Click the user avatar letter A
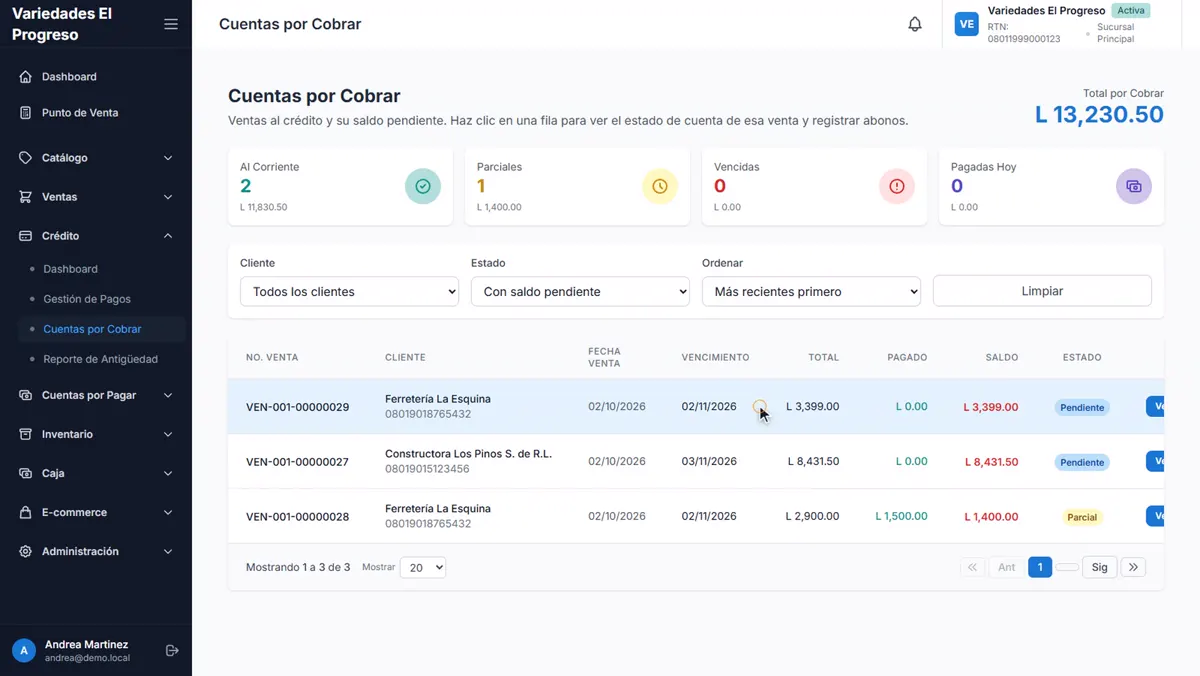 (24, 651)
